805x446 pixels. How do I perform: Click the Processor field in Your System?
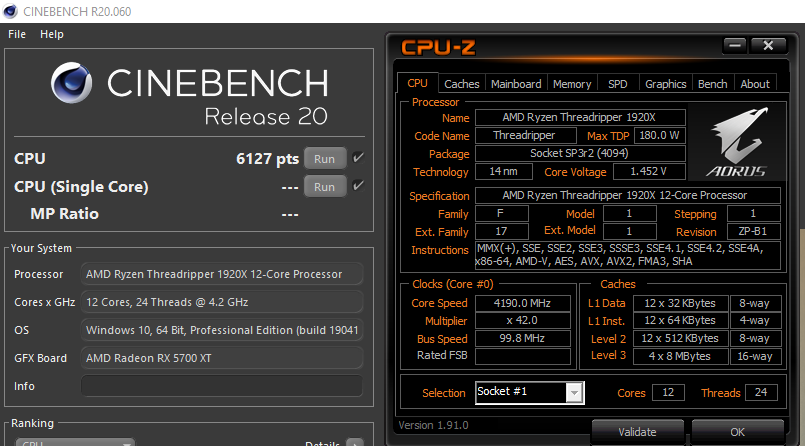coord(222,274)
